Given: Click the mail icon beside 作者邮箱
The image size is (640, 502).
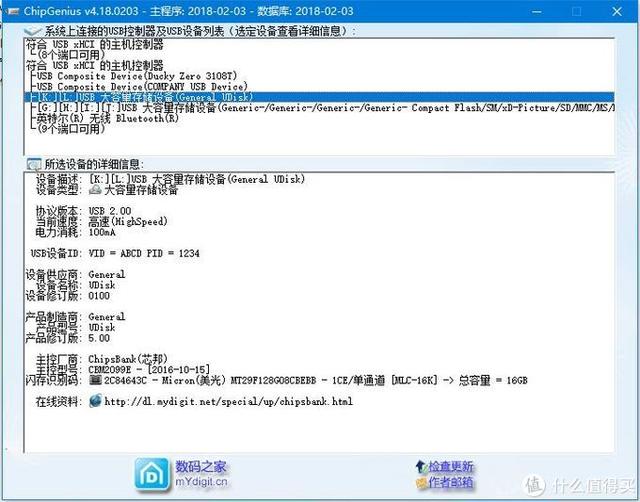Looking at the screenshot, I should point(420,483).
